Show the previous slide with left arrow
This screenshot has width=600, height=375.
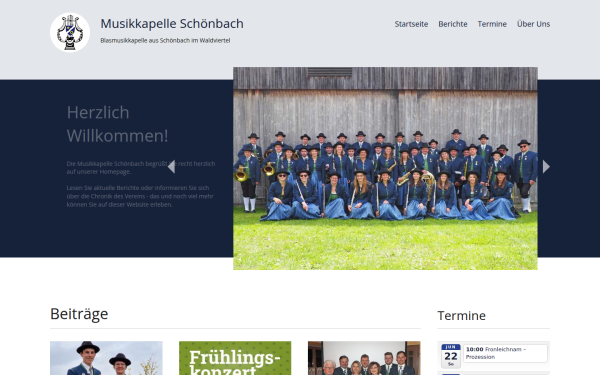[171, 167]
